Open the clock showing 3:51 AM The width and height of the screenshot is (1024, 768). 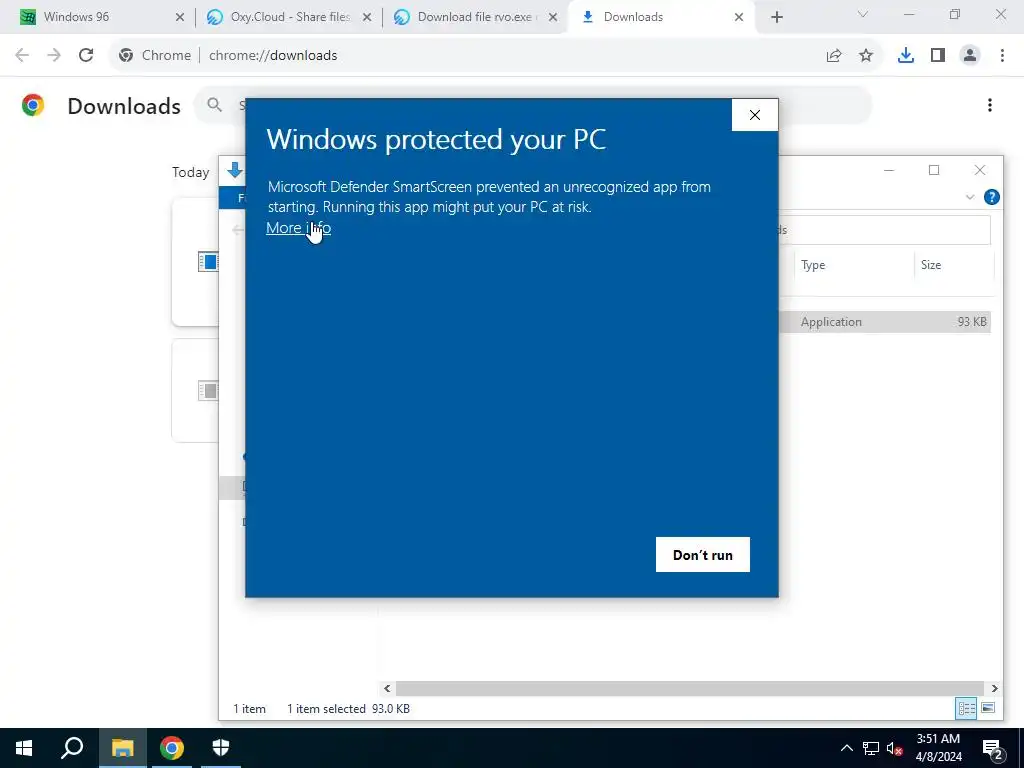coord(938,748)
